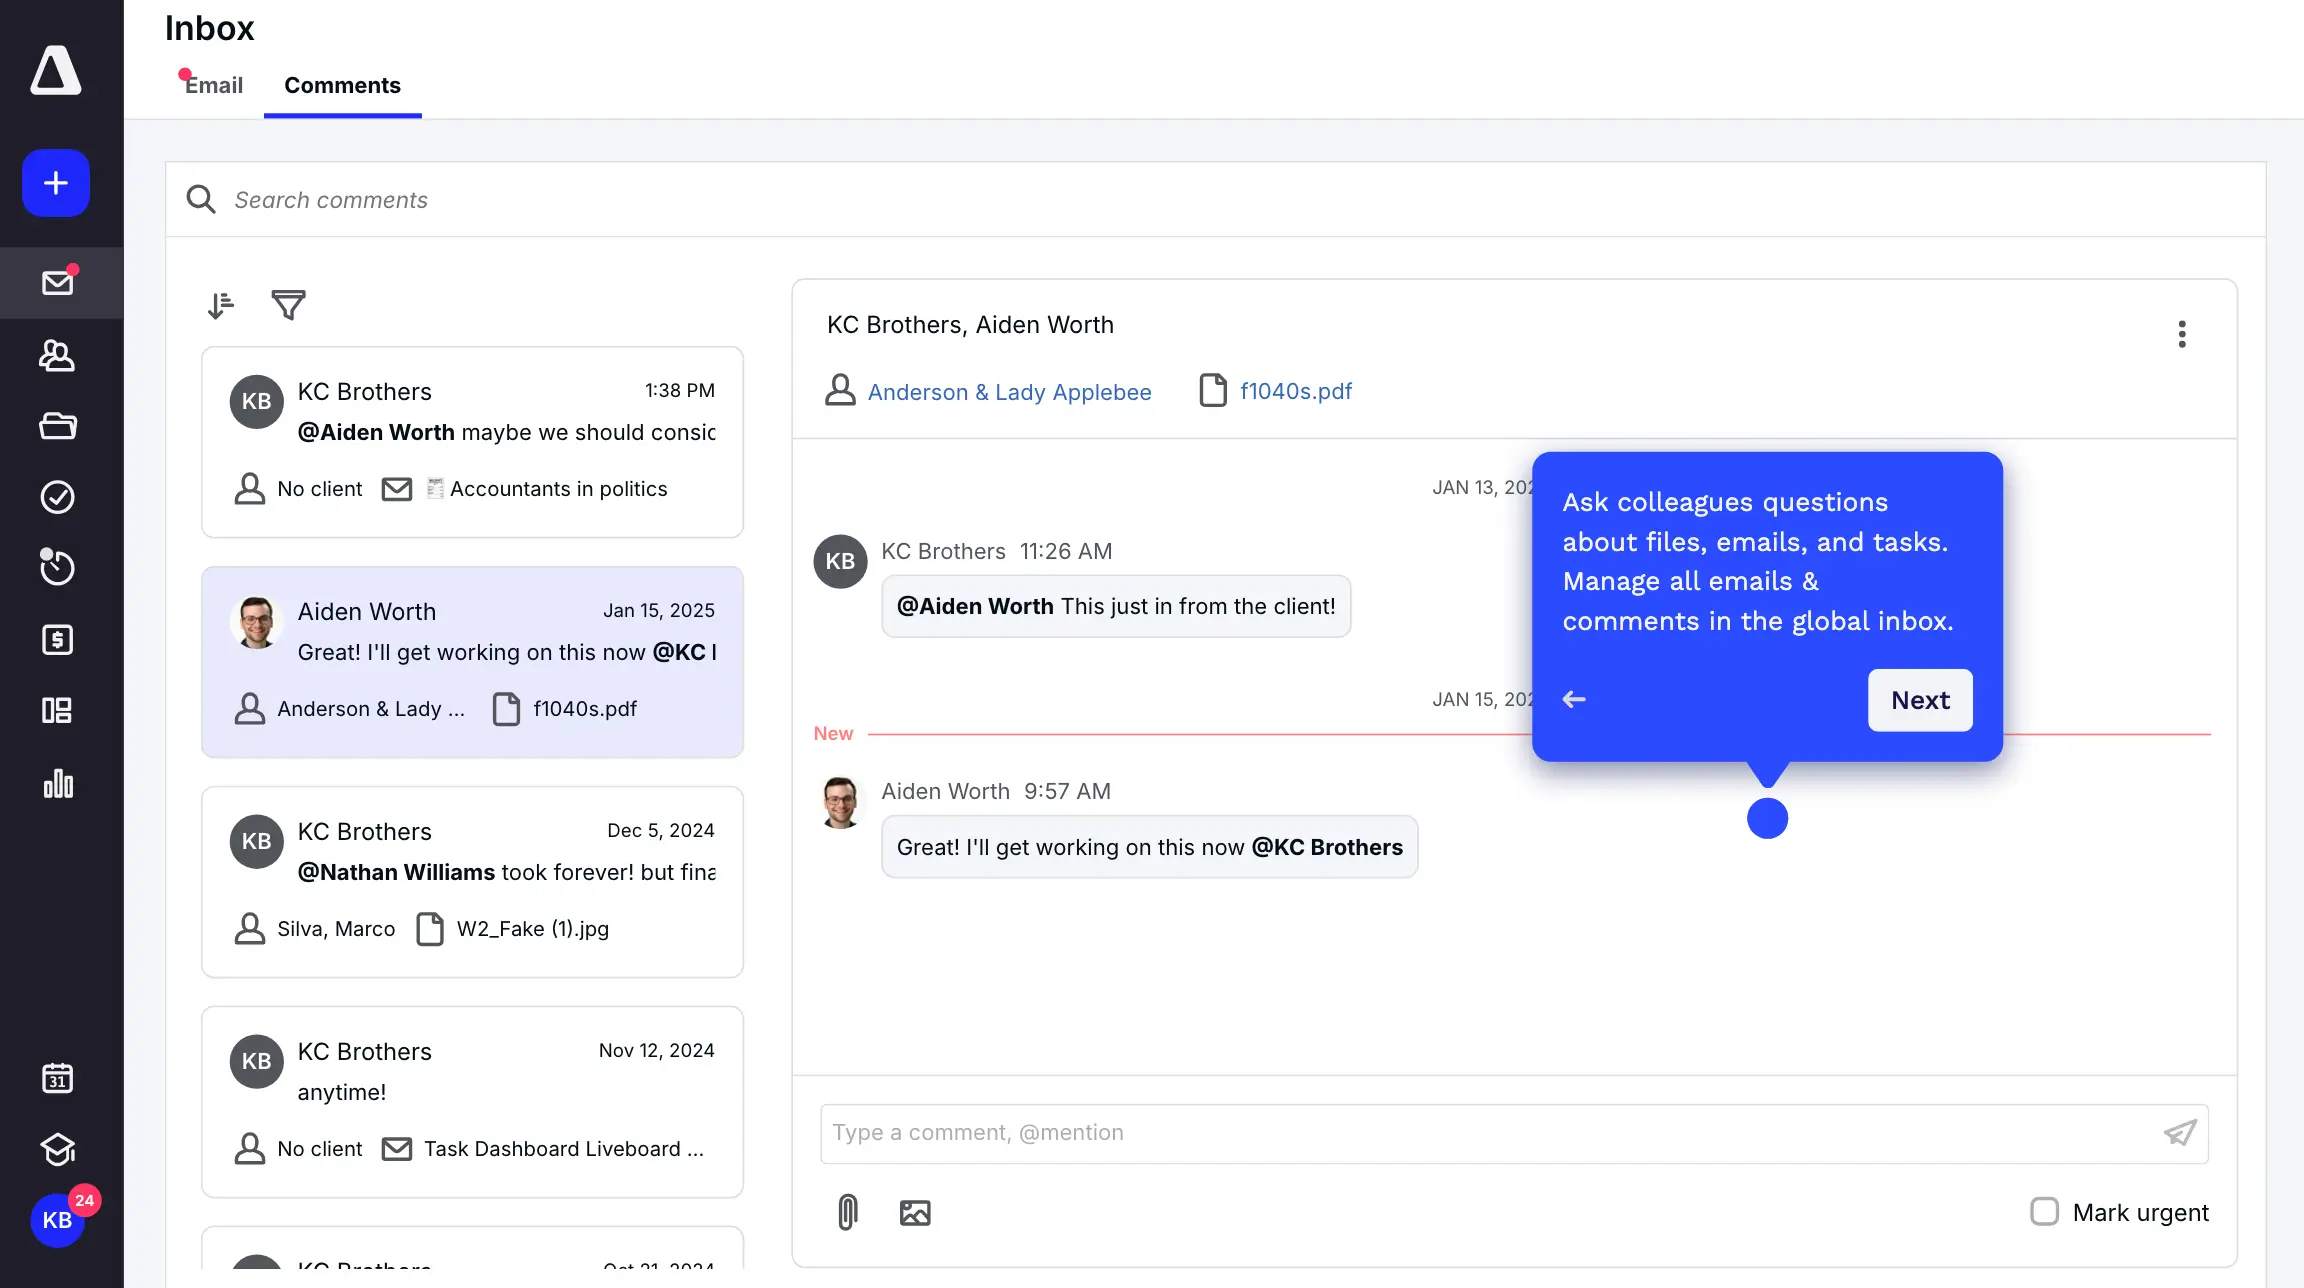
Task: Open the filter comments dropdown
Action: tap(288, 305)
